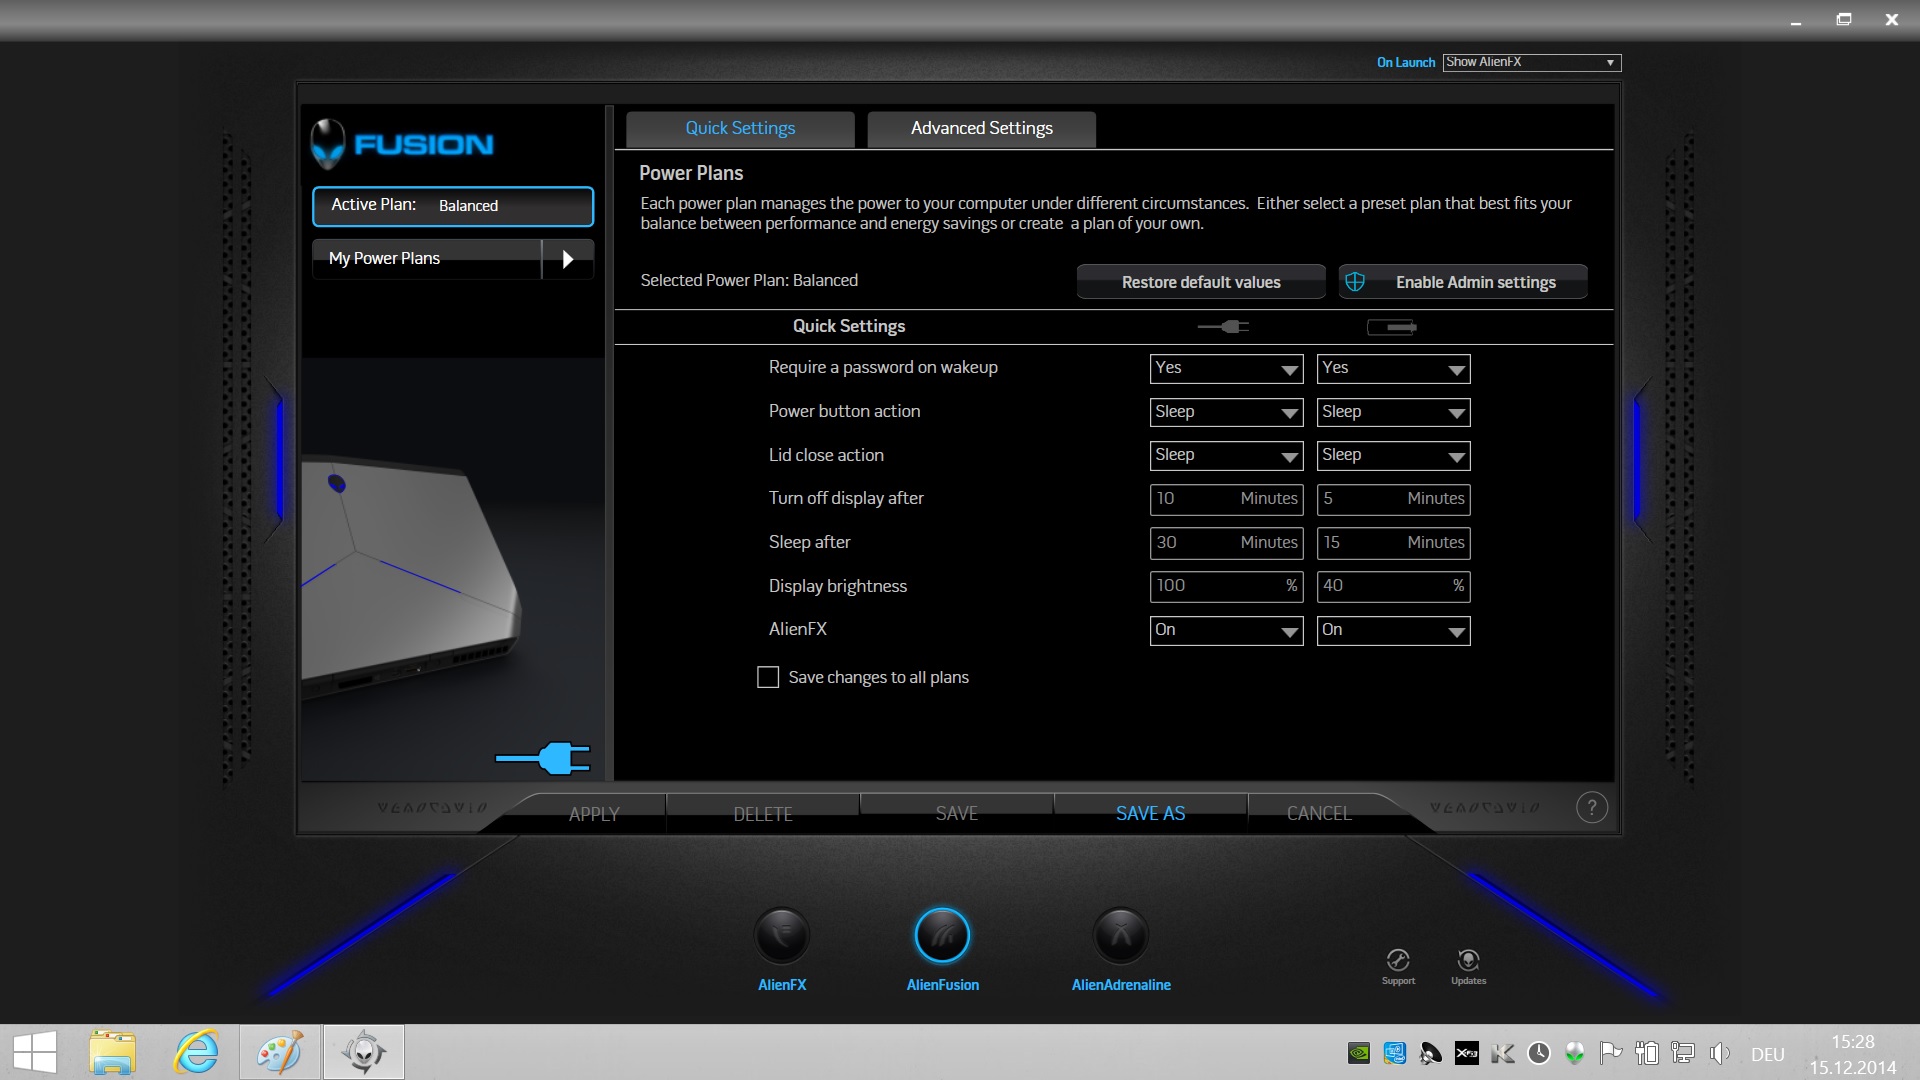1920x1080 pixels.
Task: Open On Launch Show AlienFX dropdown
Action: click(x=1531, y=62)
